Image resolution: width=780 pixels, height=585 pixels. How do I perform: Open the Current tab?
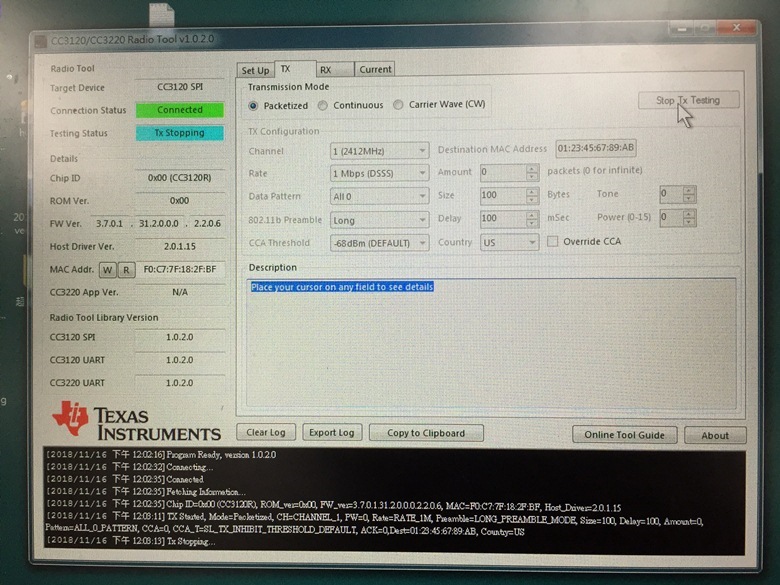(x=375, y=69)
